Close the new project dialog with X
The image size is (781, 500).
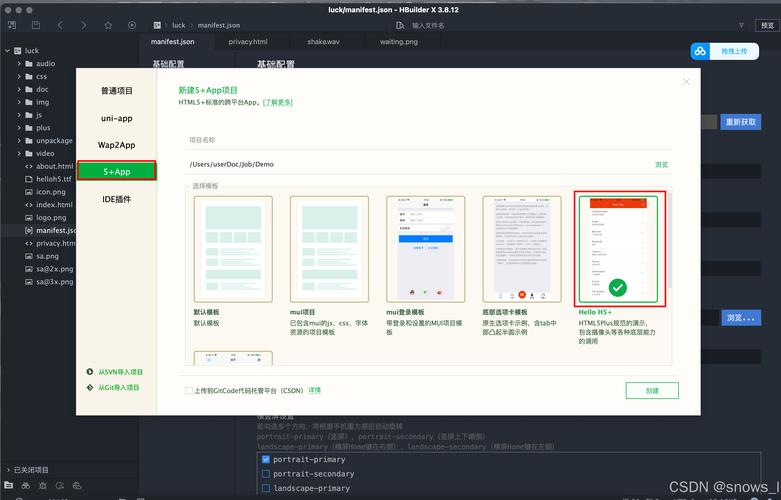(x=686, y=82)
